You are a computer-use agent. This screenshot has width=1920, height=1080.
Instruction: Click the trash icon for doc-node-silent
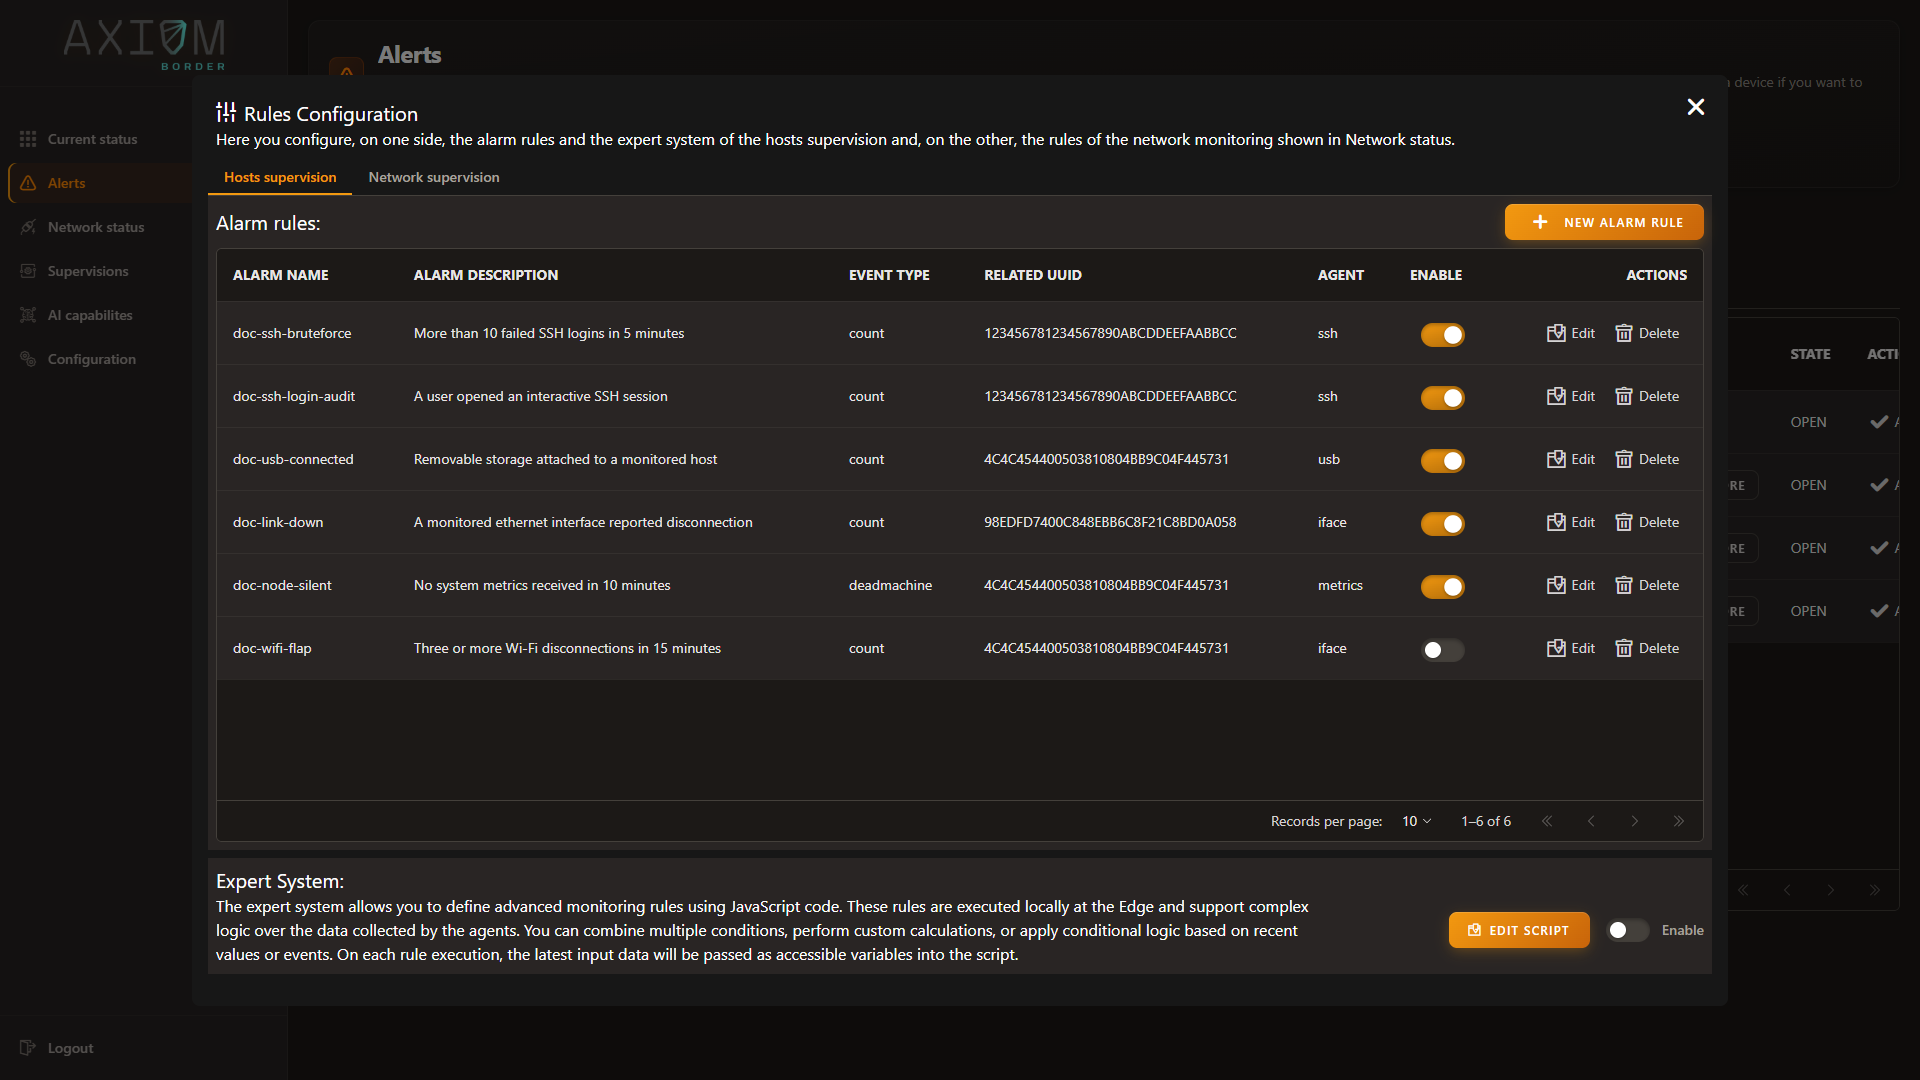click(x=1624, y=585)
